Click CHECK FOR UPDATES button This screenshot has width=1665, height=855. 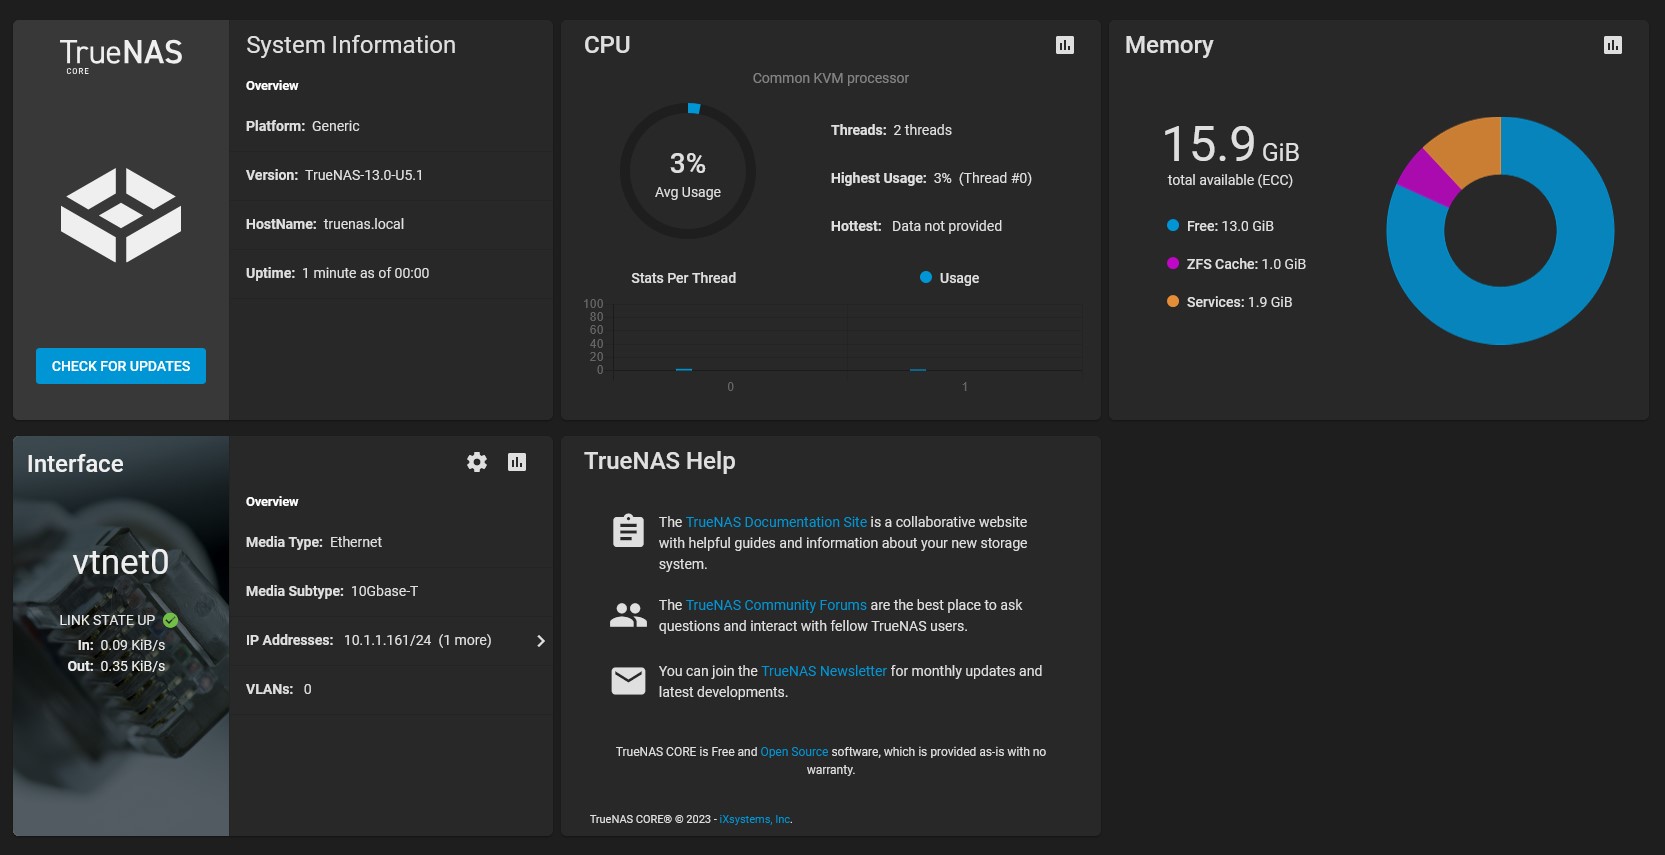[x=121, y=366]
